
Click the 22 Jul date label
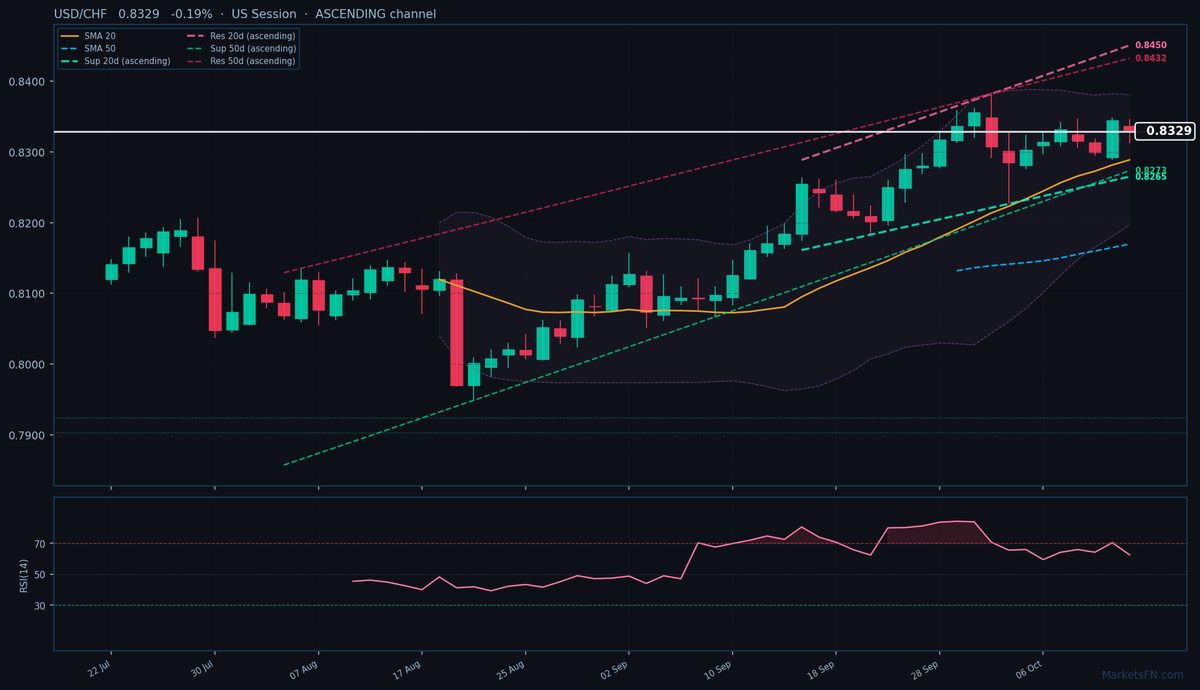pos(98,668)
